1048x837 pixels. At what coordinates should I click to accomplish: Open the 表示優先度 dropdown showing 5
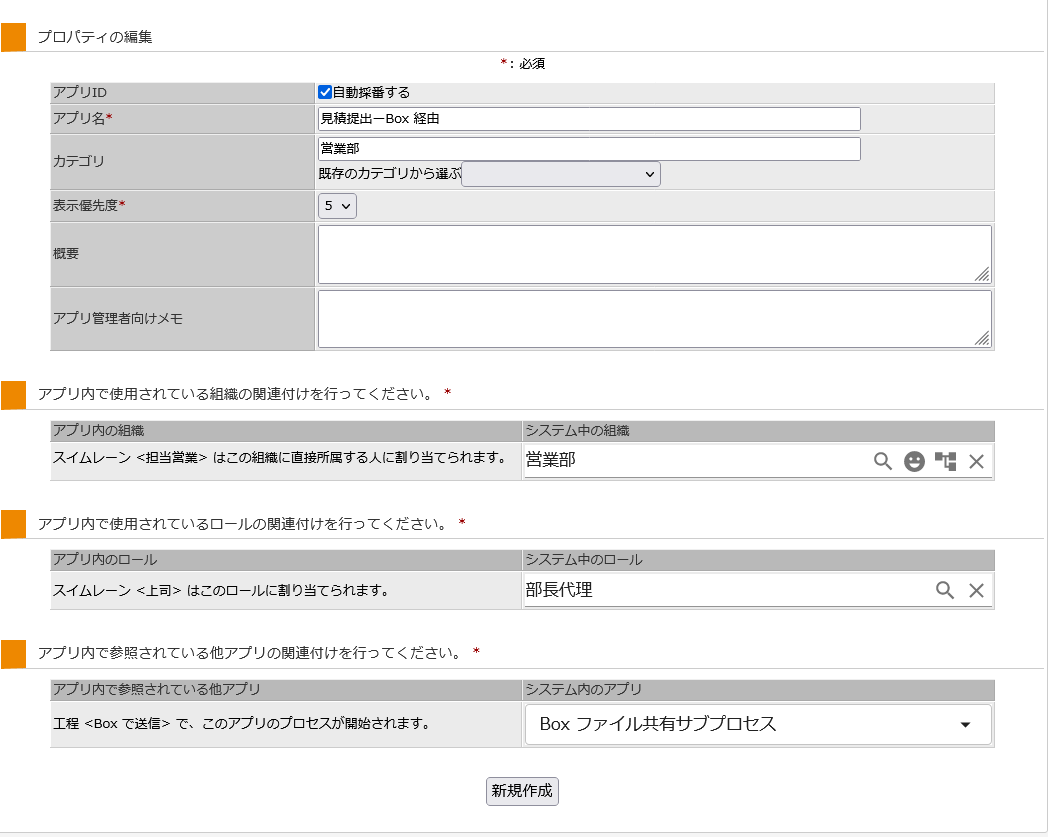pos(337,206)
